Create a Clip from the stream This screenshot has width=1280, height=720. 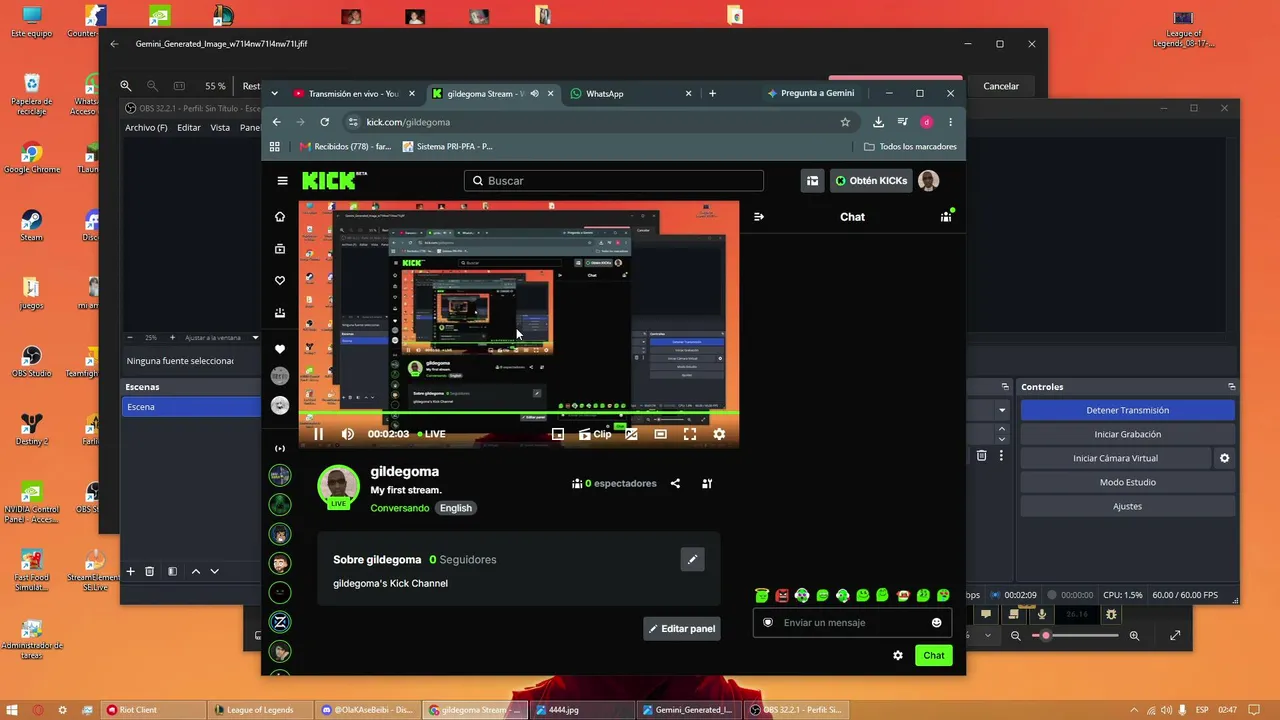(x=595, y=434)
